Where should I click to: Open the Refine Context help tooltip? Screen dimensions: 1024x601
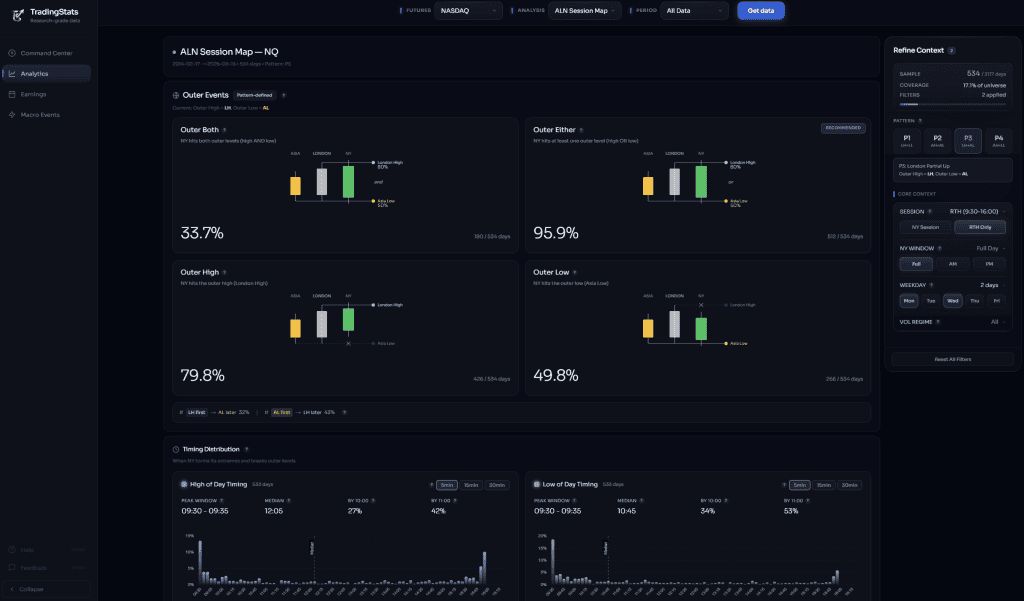pyautogui.click(x=952, y=51)
